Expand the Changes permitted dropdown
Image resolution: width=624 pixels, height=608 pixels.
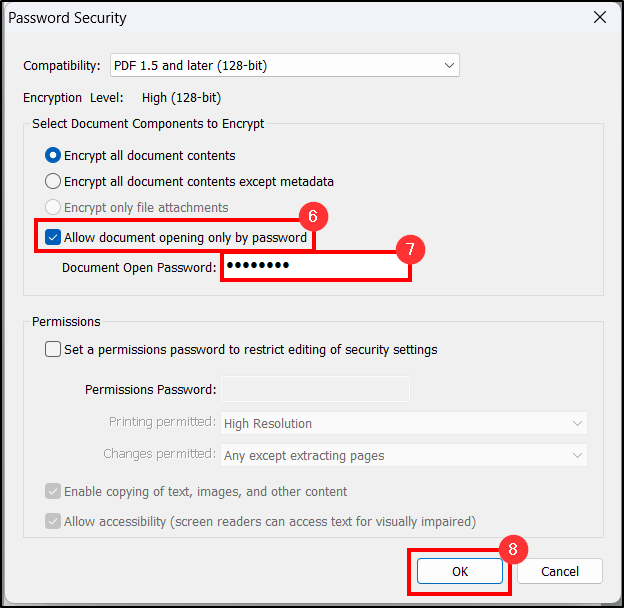coord(403,455)
